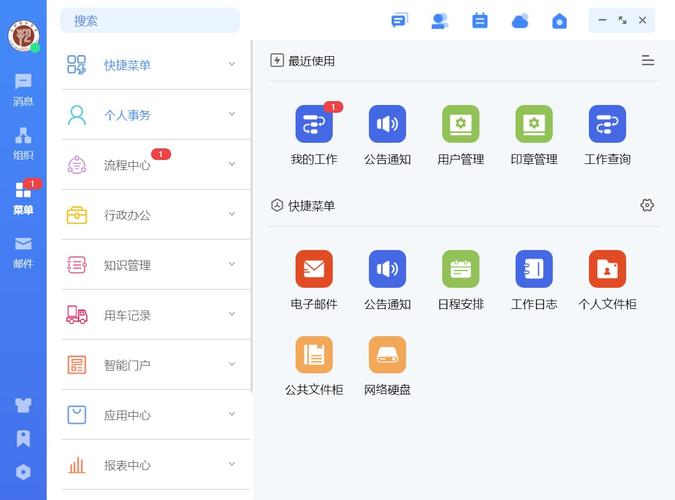675x500 pixels.
Task: Click the 搜索 search field
Action: [x=150, y=20]
